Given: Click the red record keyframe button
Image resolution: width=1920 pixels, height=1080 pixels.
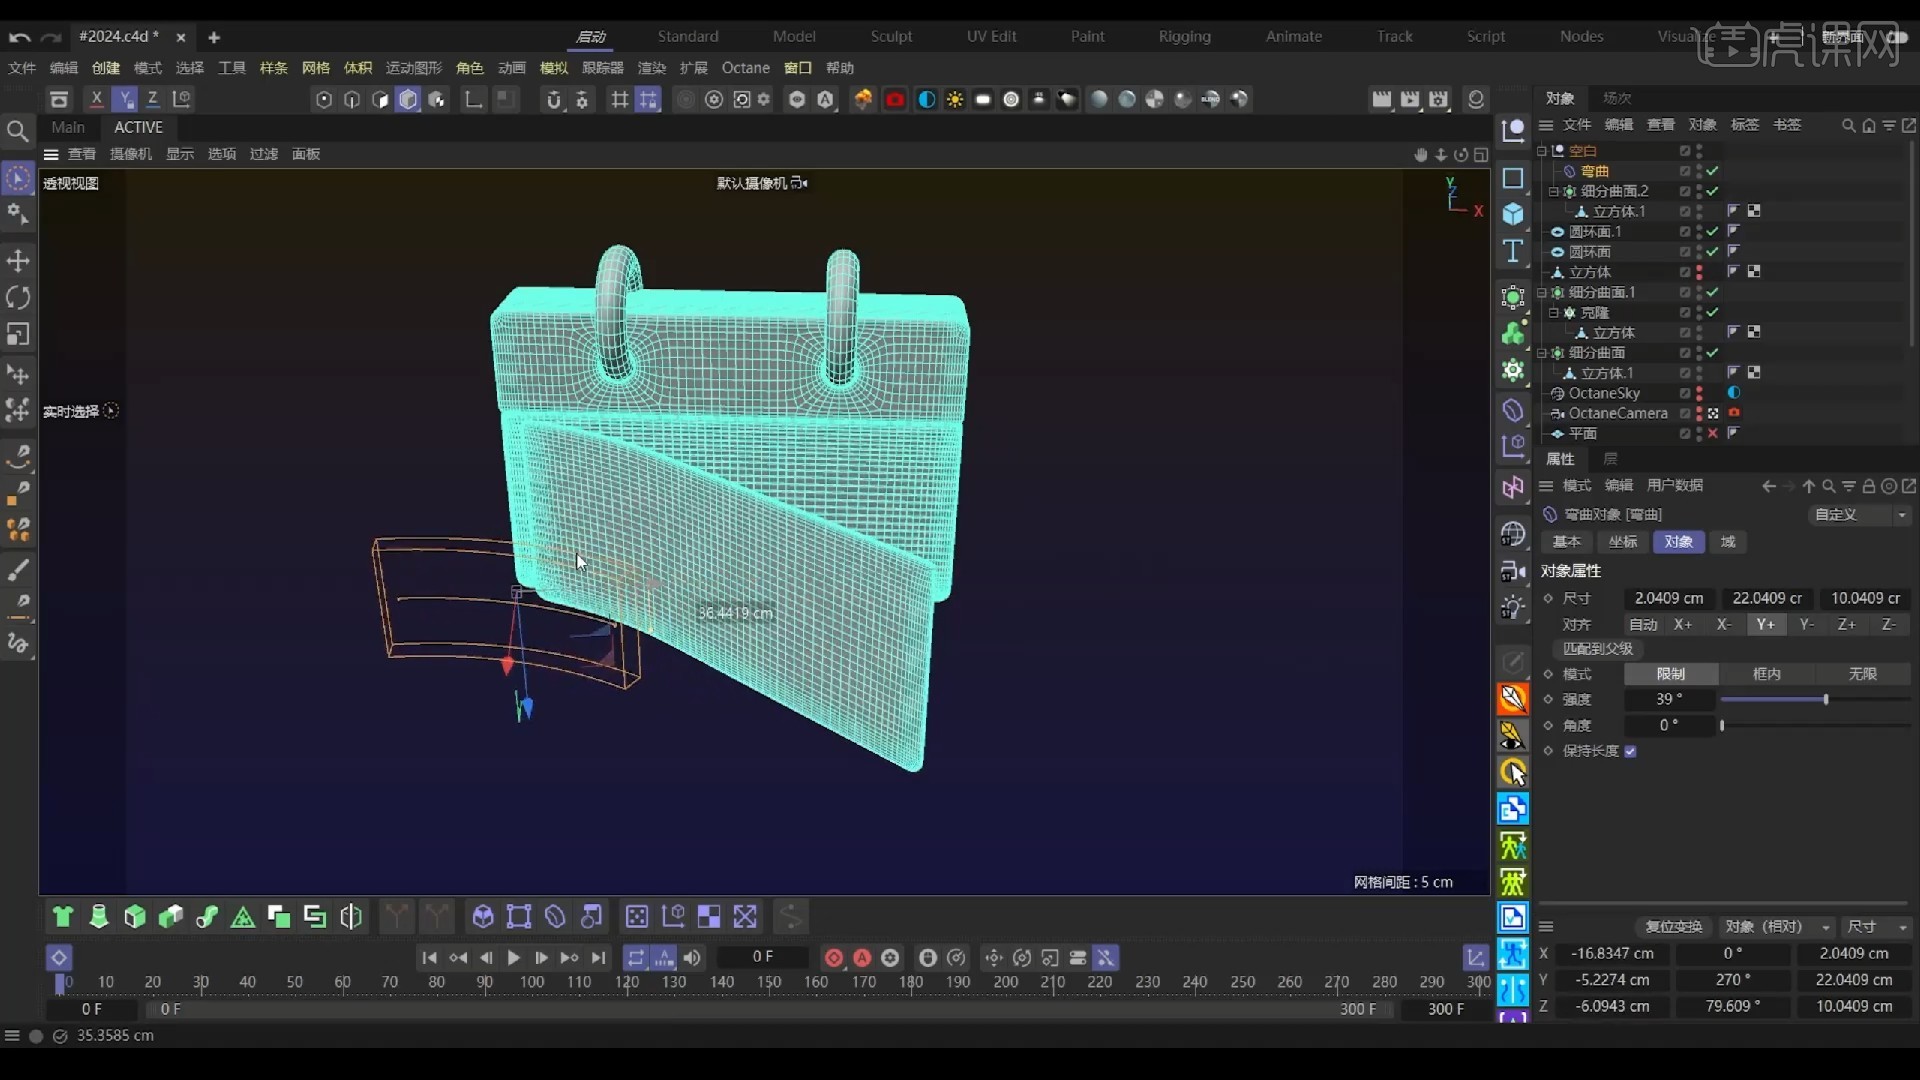Looking at the screenshot, I should [x=833, y=958].
